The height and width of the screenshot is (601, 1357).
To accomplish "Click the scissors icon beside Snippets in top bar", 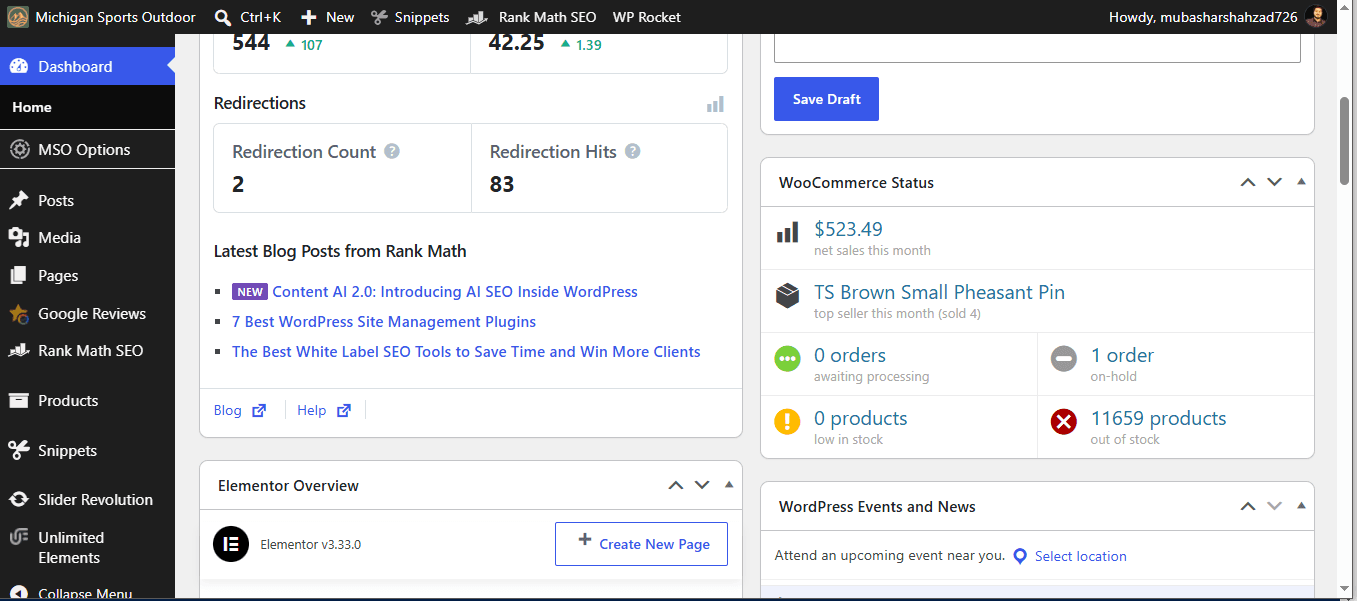I will pyautogui.click(x=379, y=17).
